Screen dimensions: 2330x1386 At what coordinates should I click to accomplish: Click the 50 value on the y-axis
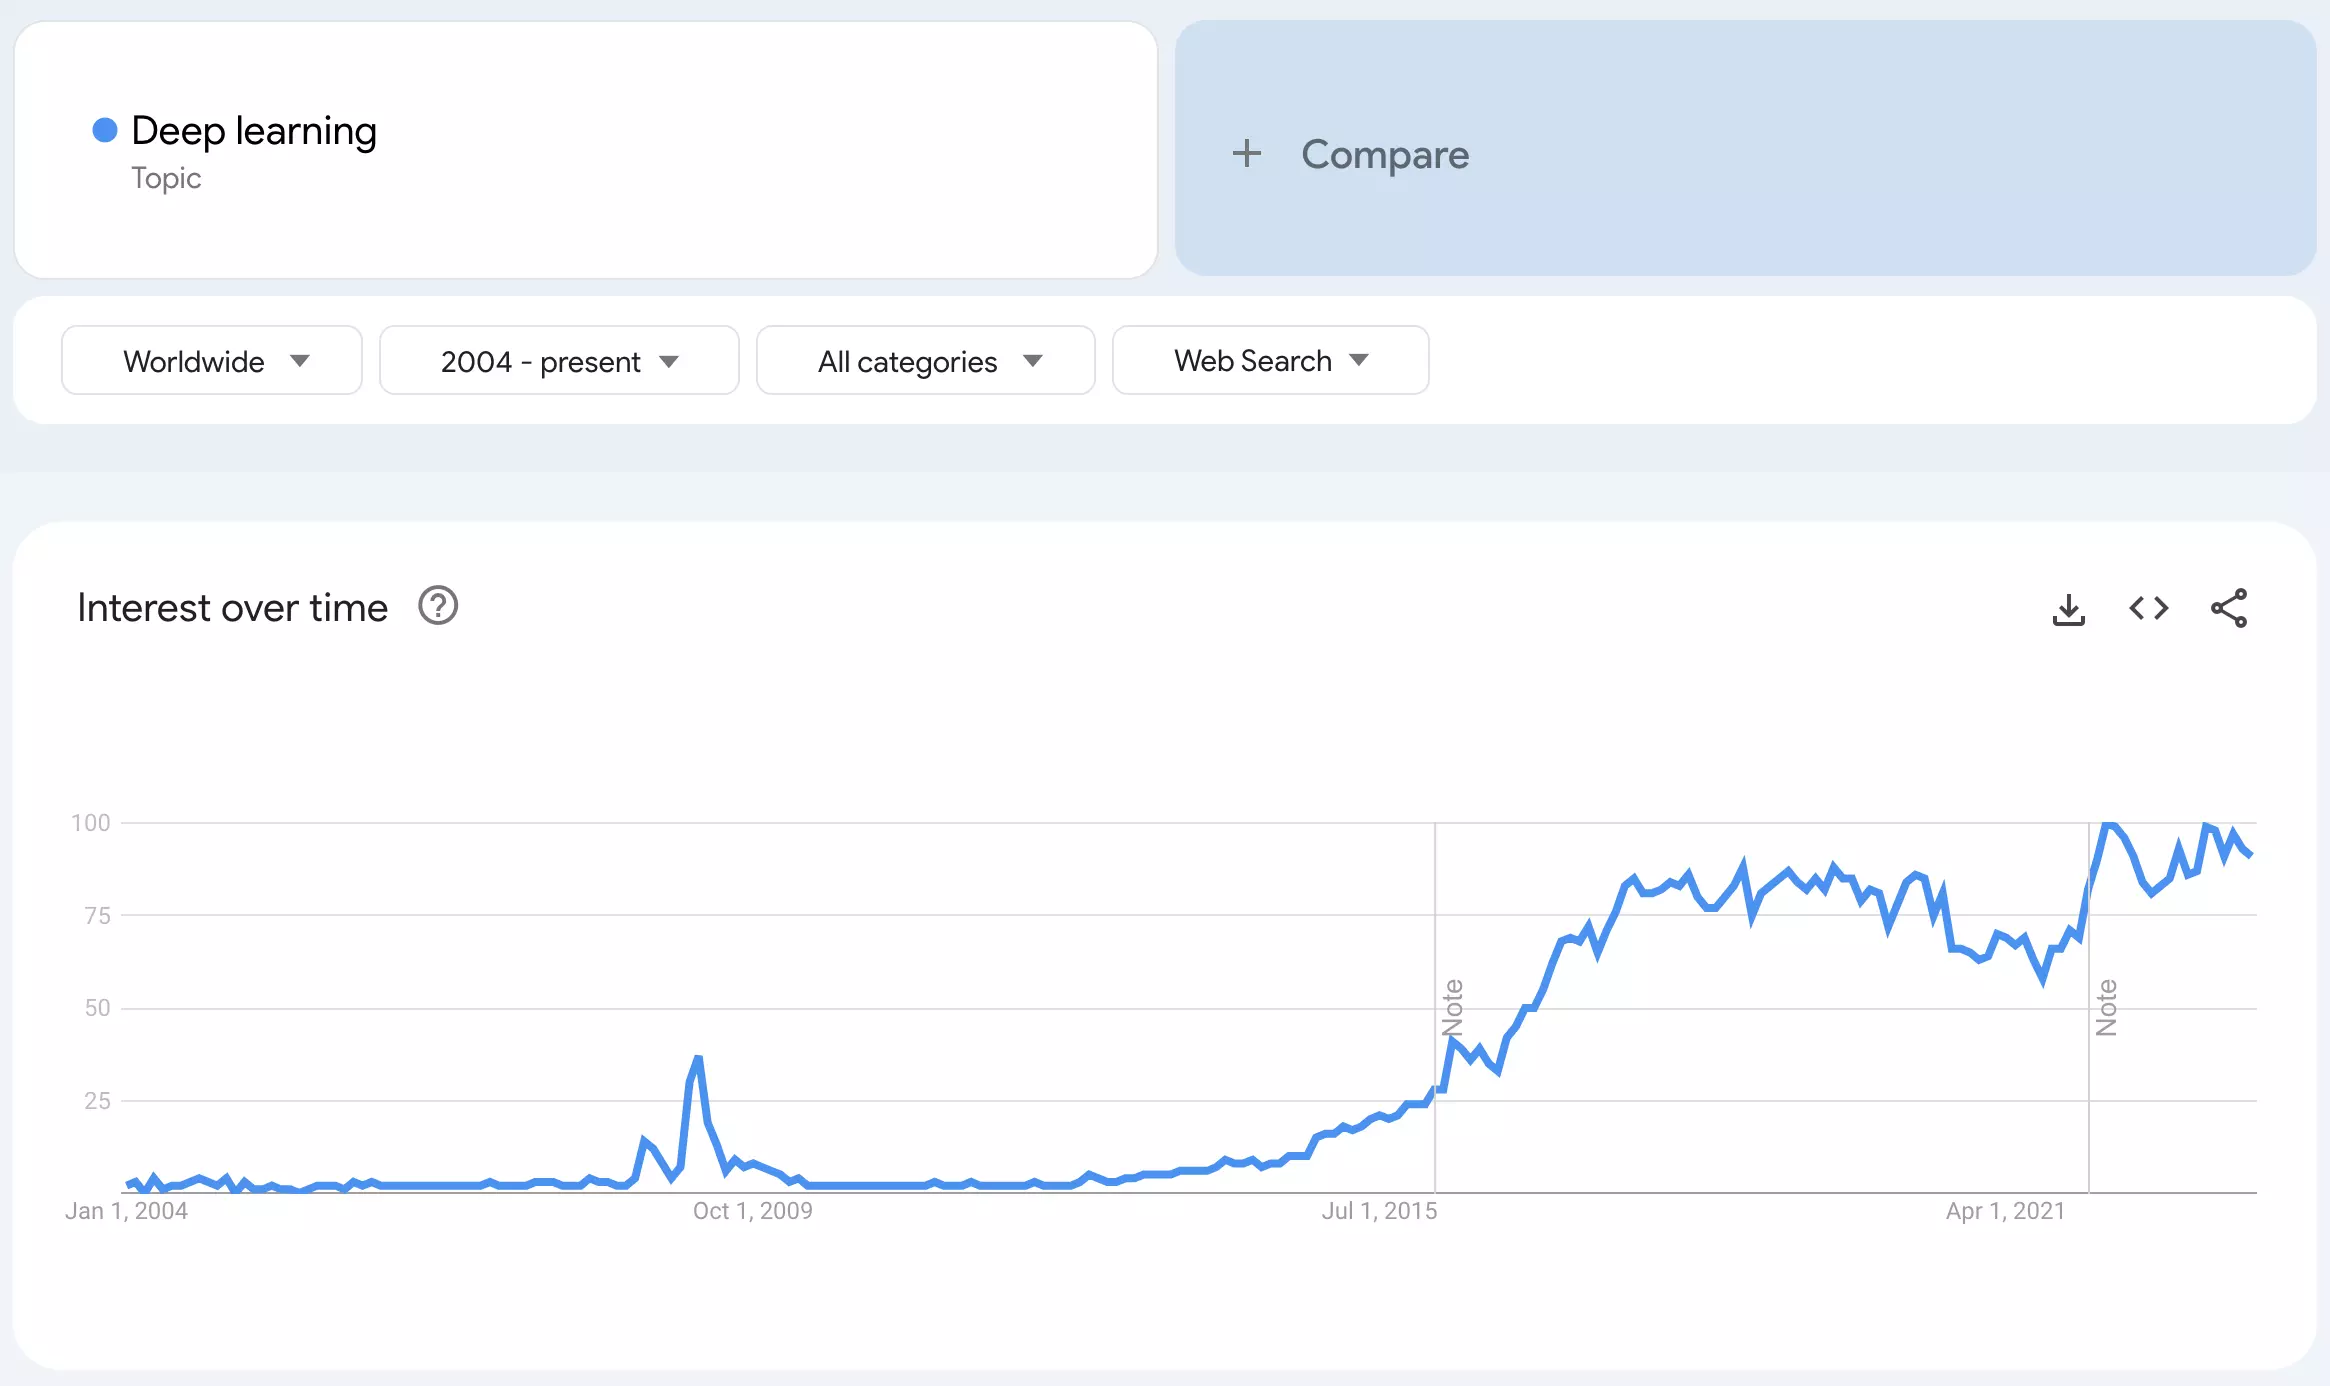click(x=97, y=1008)
